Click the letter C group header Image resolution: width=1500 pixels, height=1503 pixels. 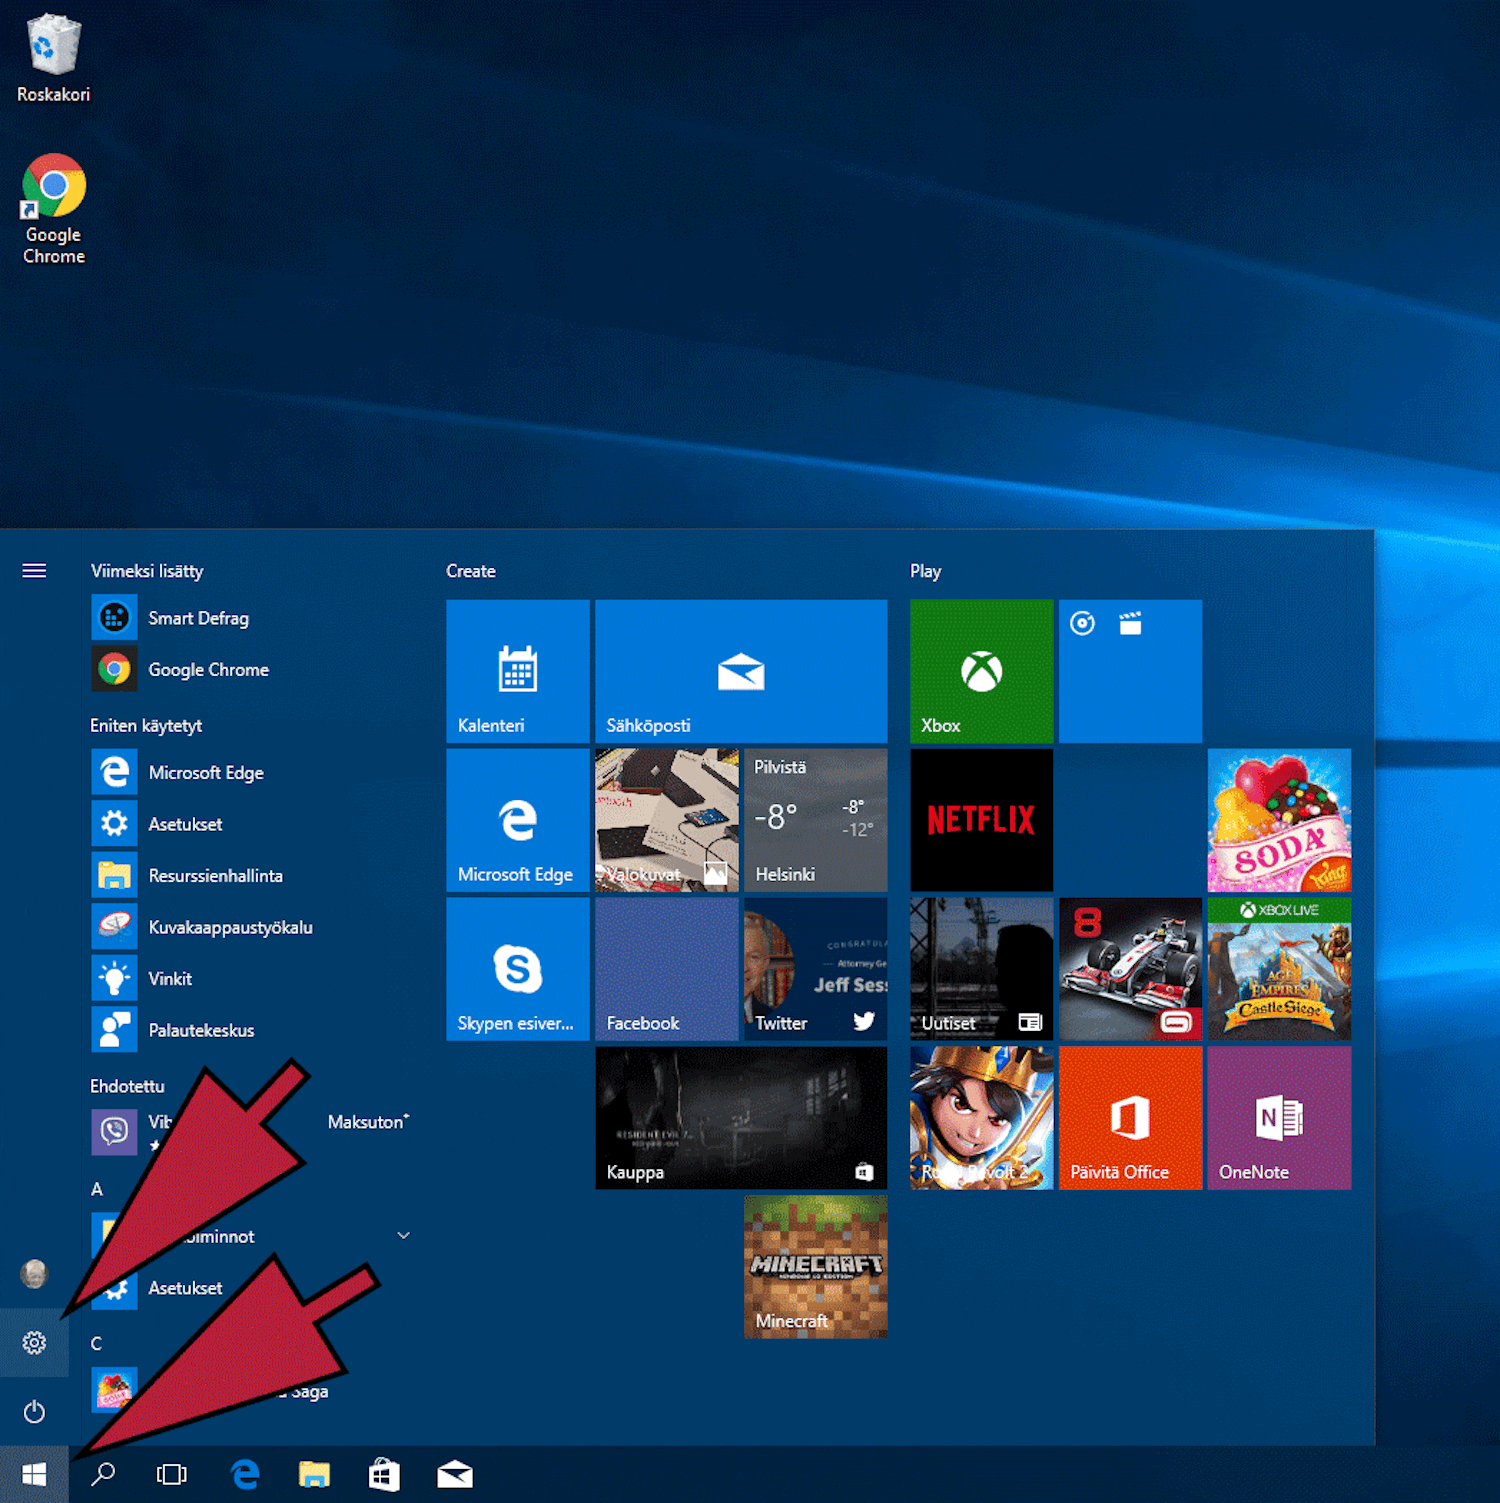pyautogui.click(x=97, y=1343)
